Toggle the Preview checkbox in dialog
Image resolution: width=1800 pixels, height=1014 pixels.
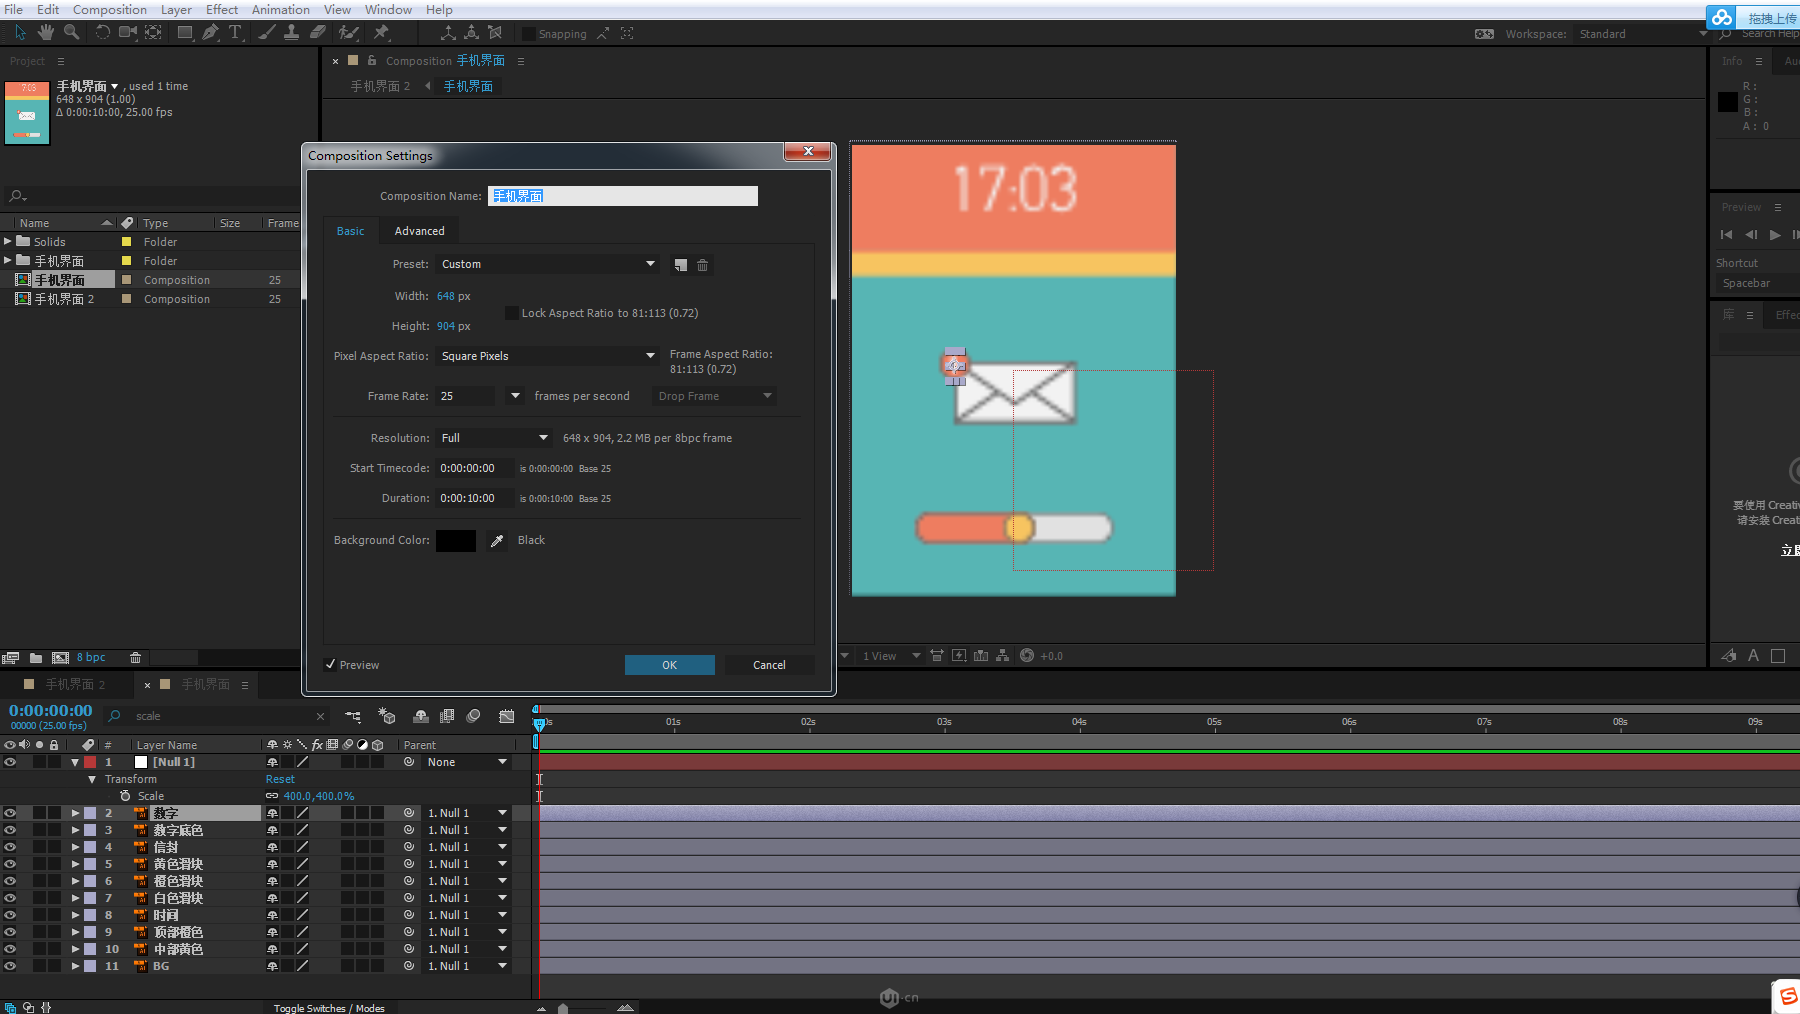[331, 665]
